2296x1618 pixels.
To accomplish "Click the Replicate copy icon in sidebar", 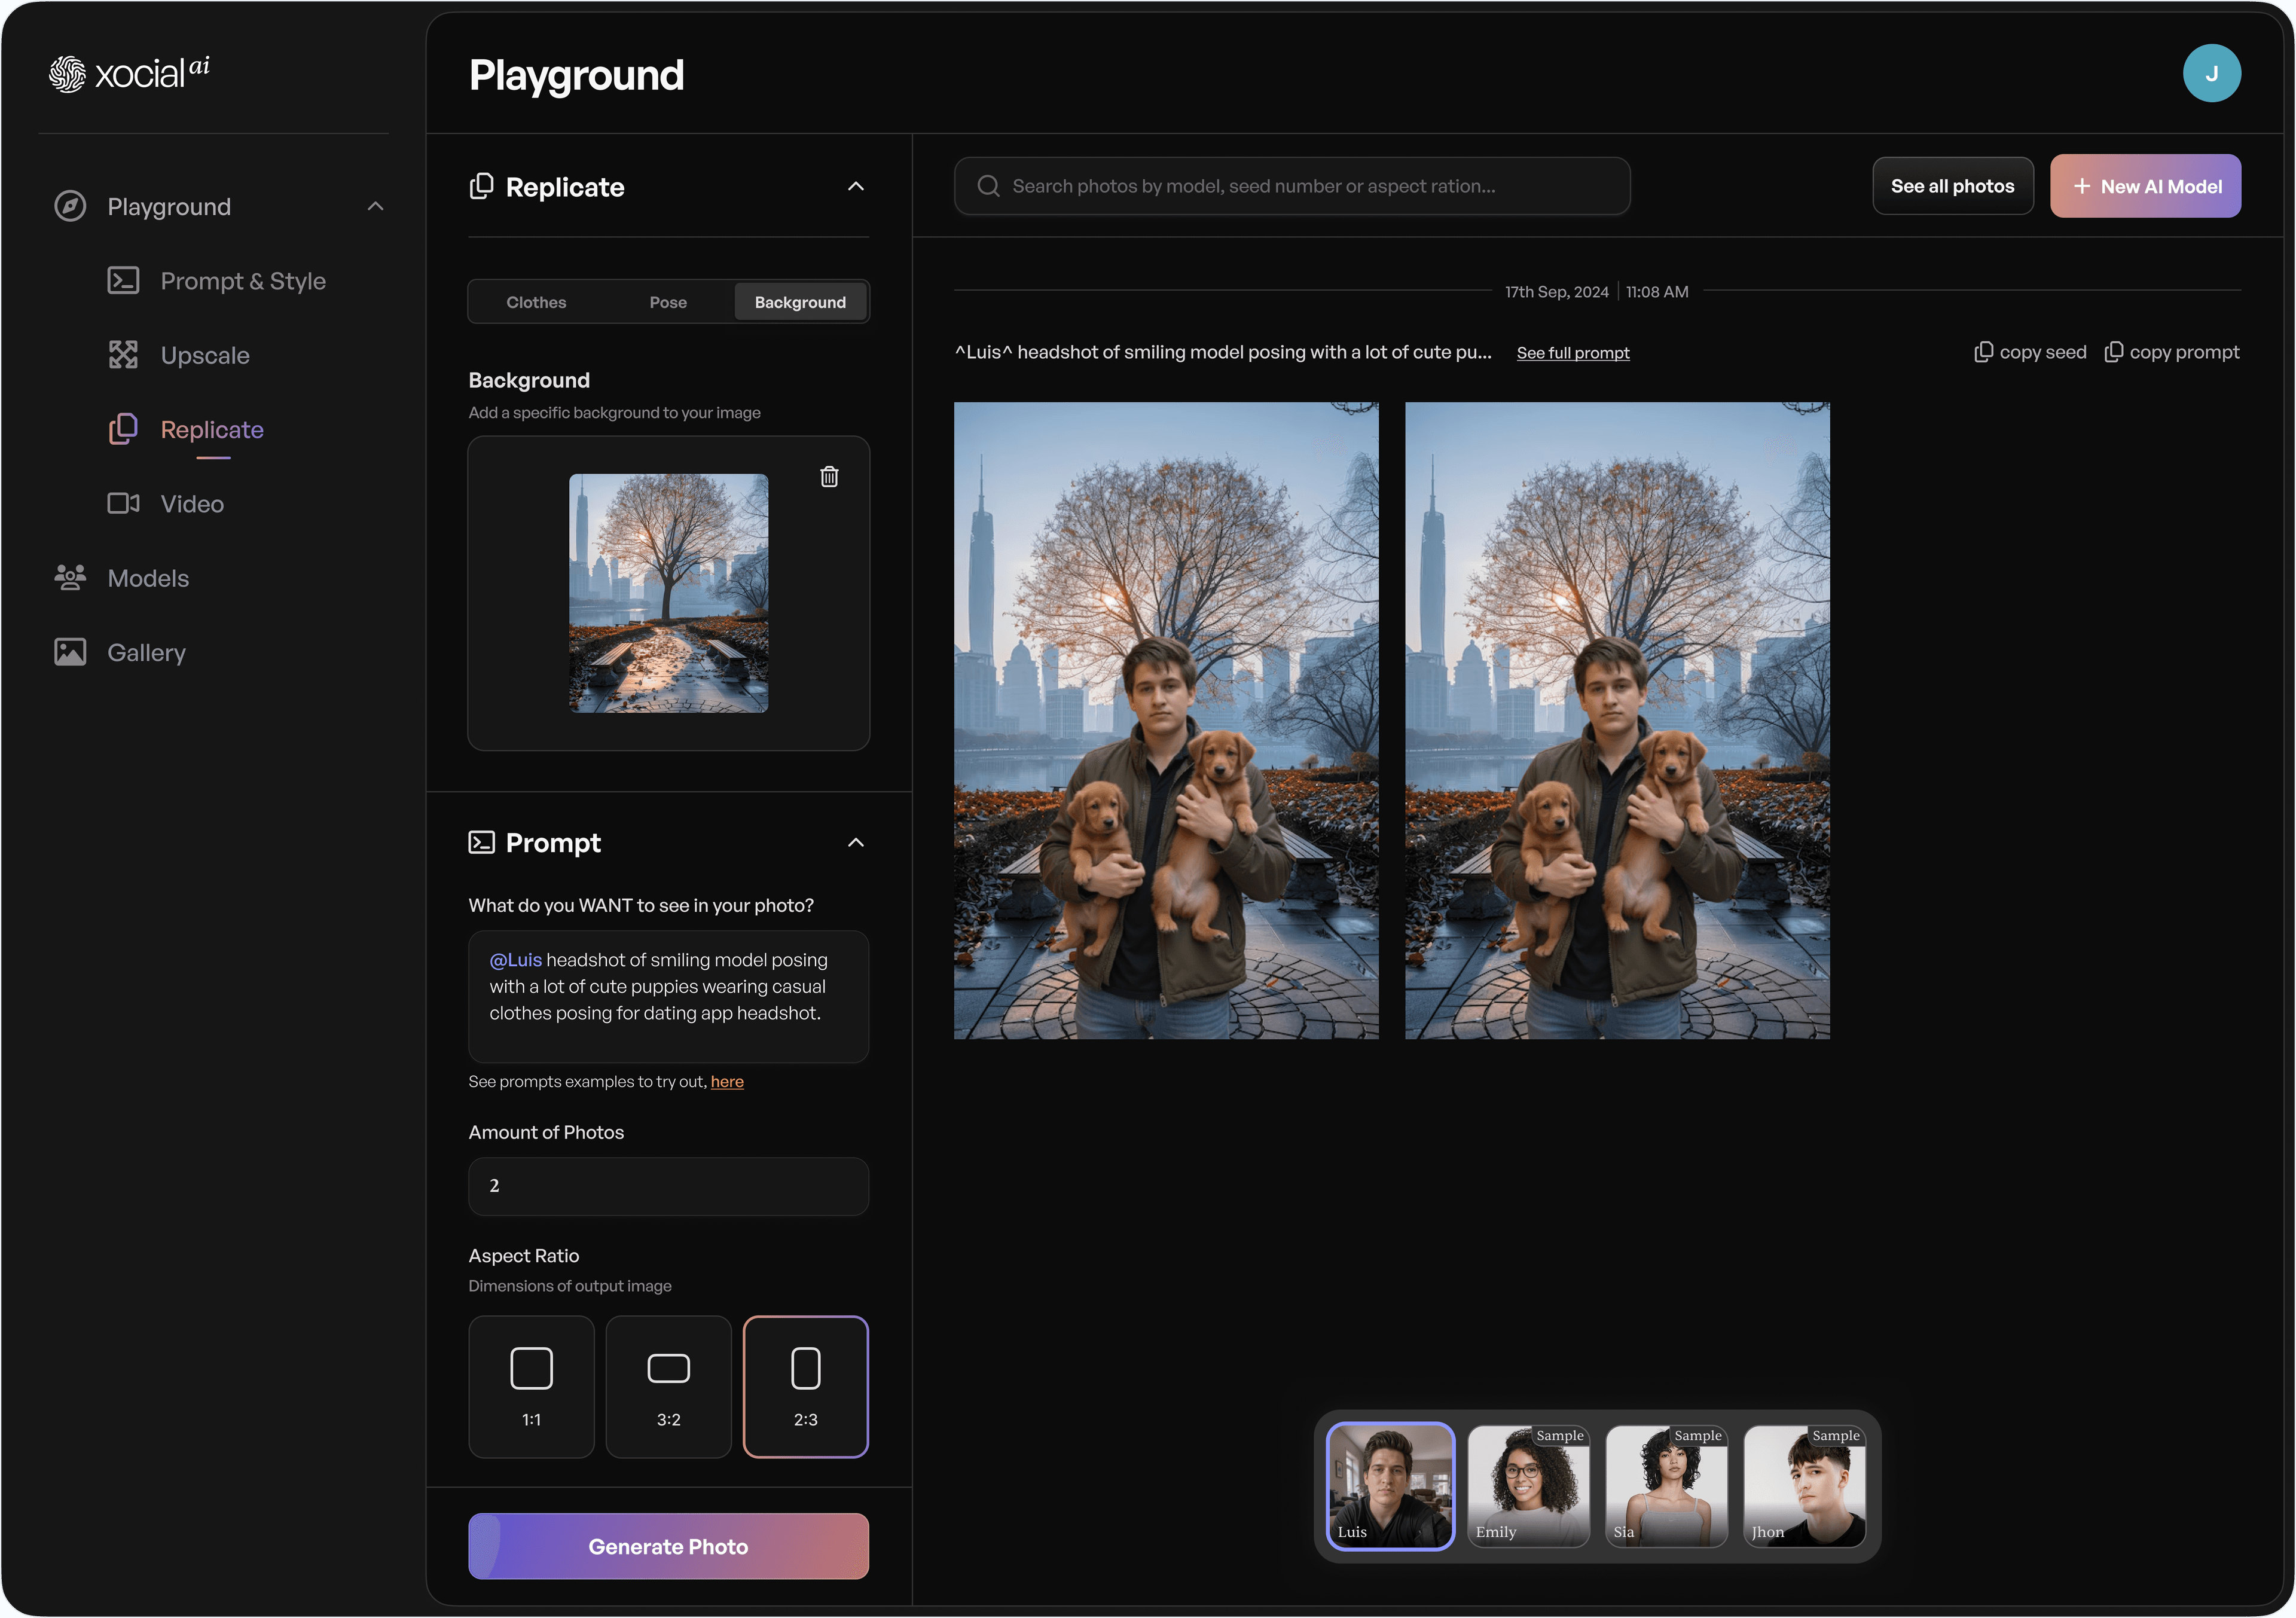I will (123, 428).
